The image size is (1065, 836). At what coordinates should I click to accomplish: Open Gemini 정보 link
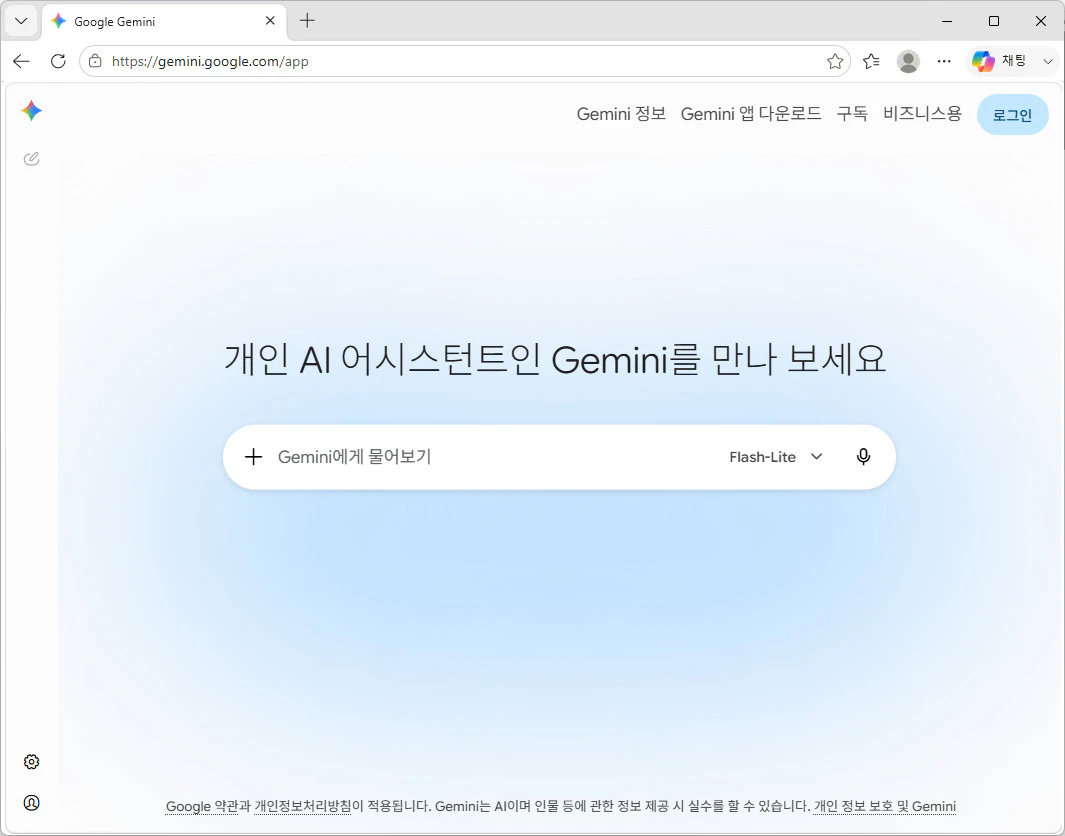click(621, 114)
